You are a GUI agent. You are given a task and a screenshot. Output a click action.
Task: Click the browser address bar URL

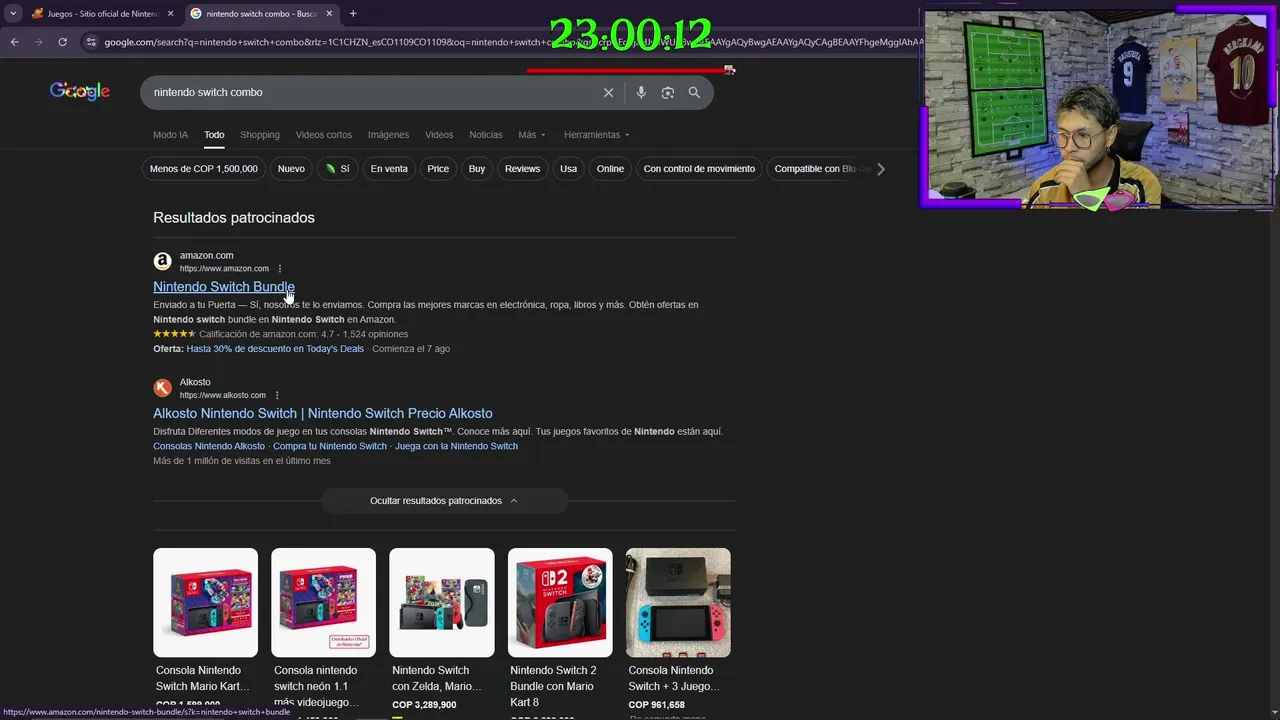coord(510,42)
